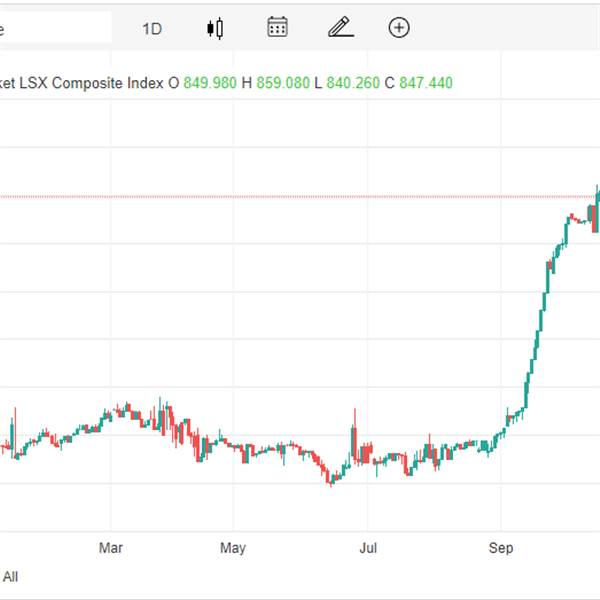Click the close value 847.440
The image size is (600, 600).
(x=426, y=83)
